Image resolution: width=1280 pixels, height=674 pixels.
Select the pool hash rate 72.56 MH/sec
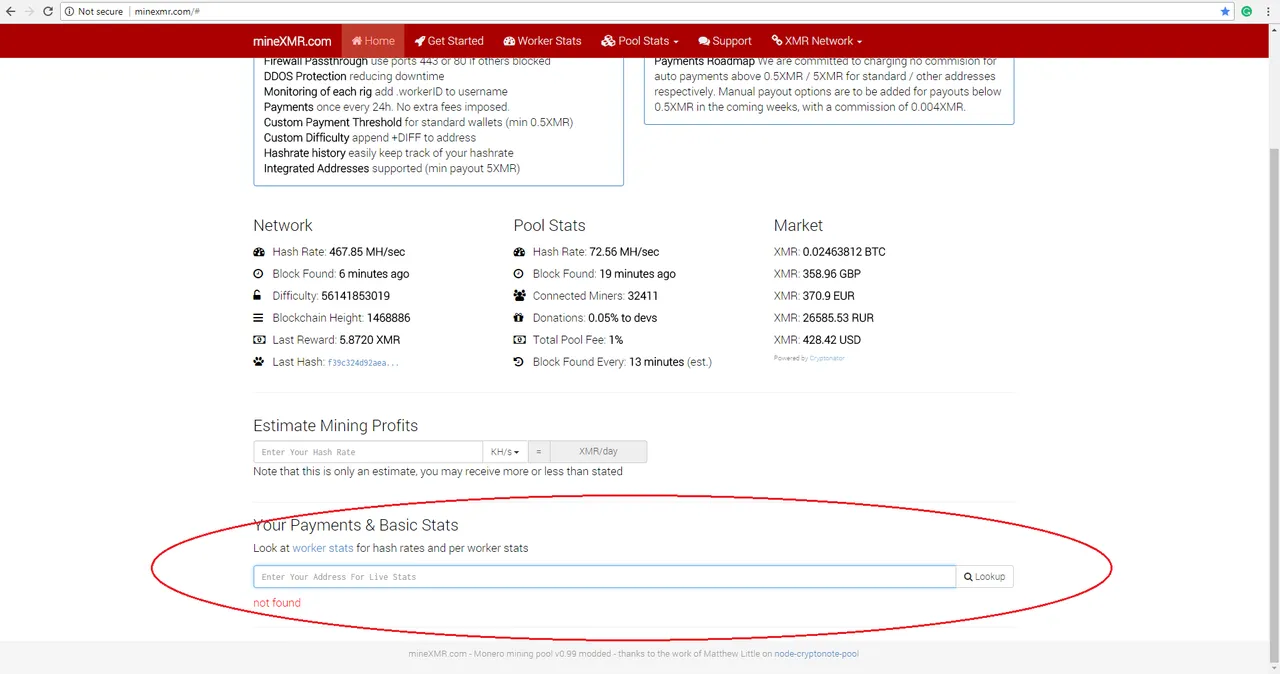[624, 252]
